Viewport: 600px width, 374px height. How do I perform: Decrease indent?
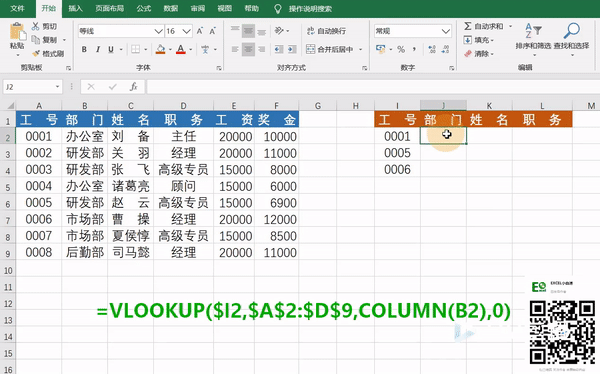[279, 49]
